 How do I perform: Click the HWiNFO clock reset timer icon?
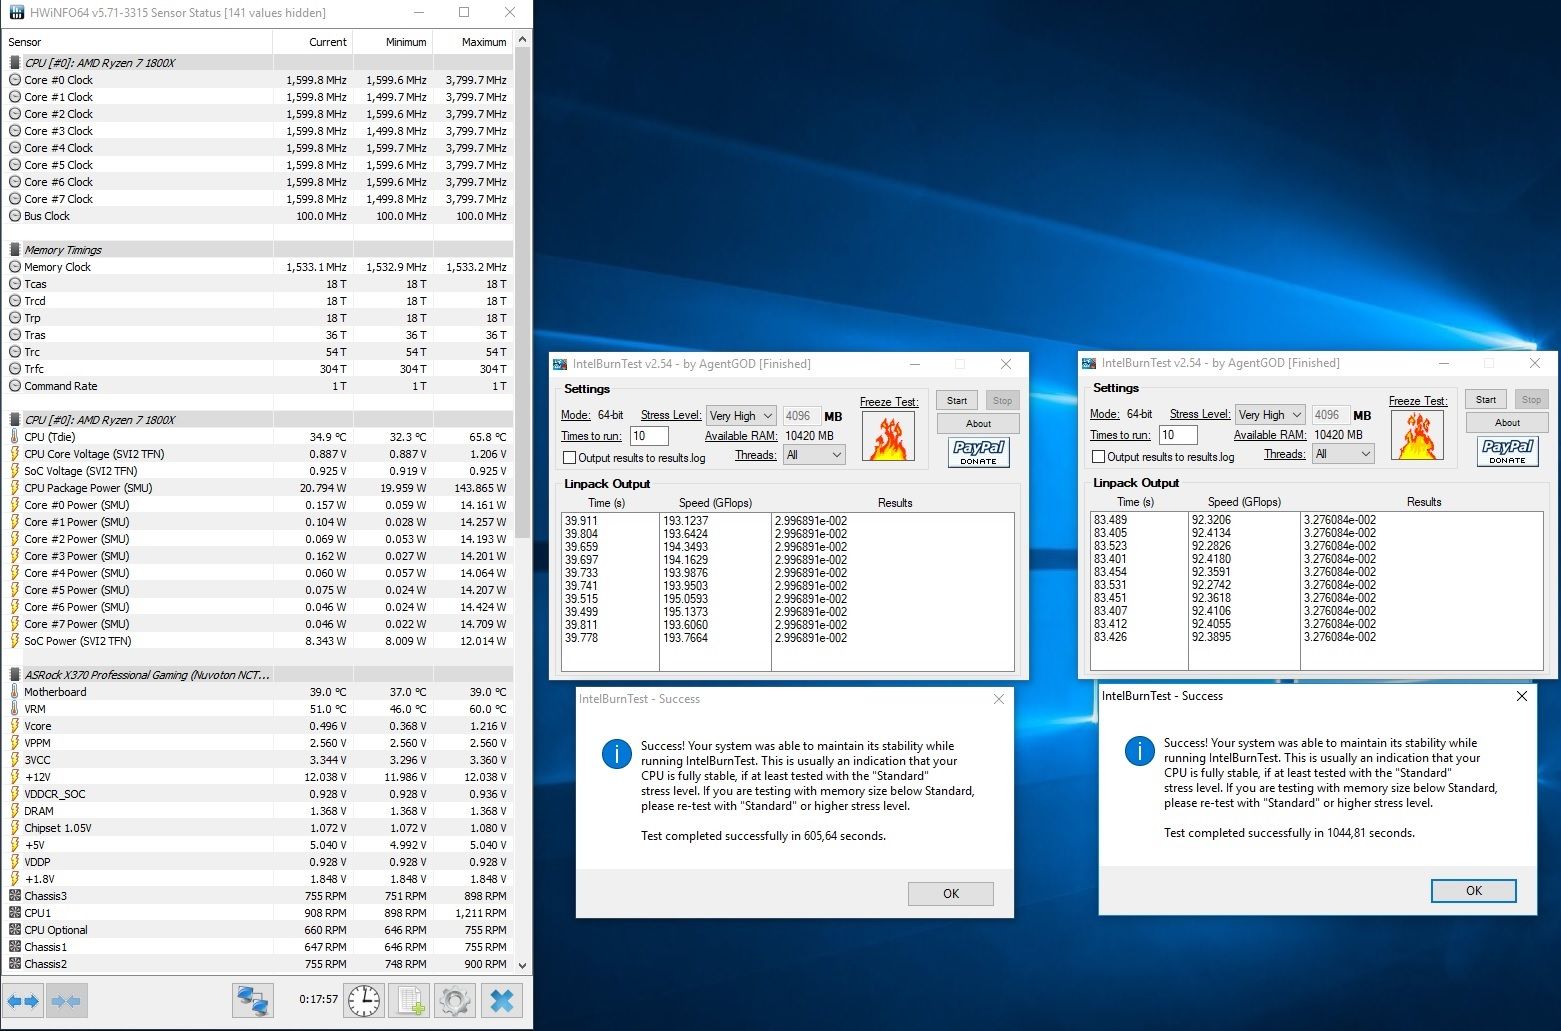coord(365,1000)
